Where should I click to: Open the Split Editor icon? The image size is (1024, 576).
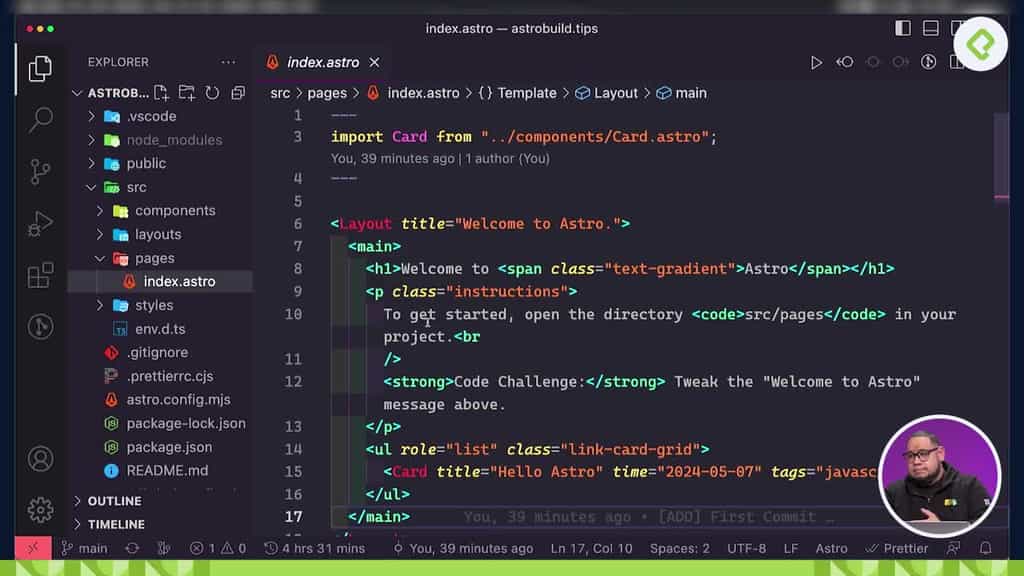953,62
